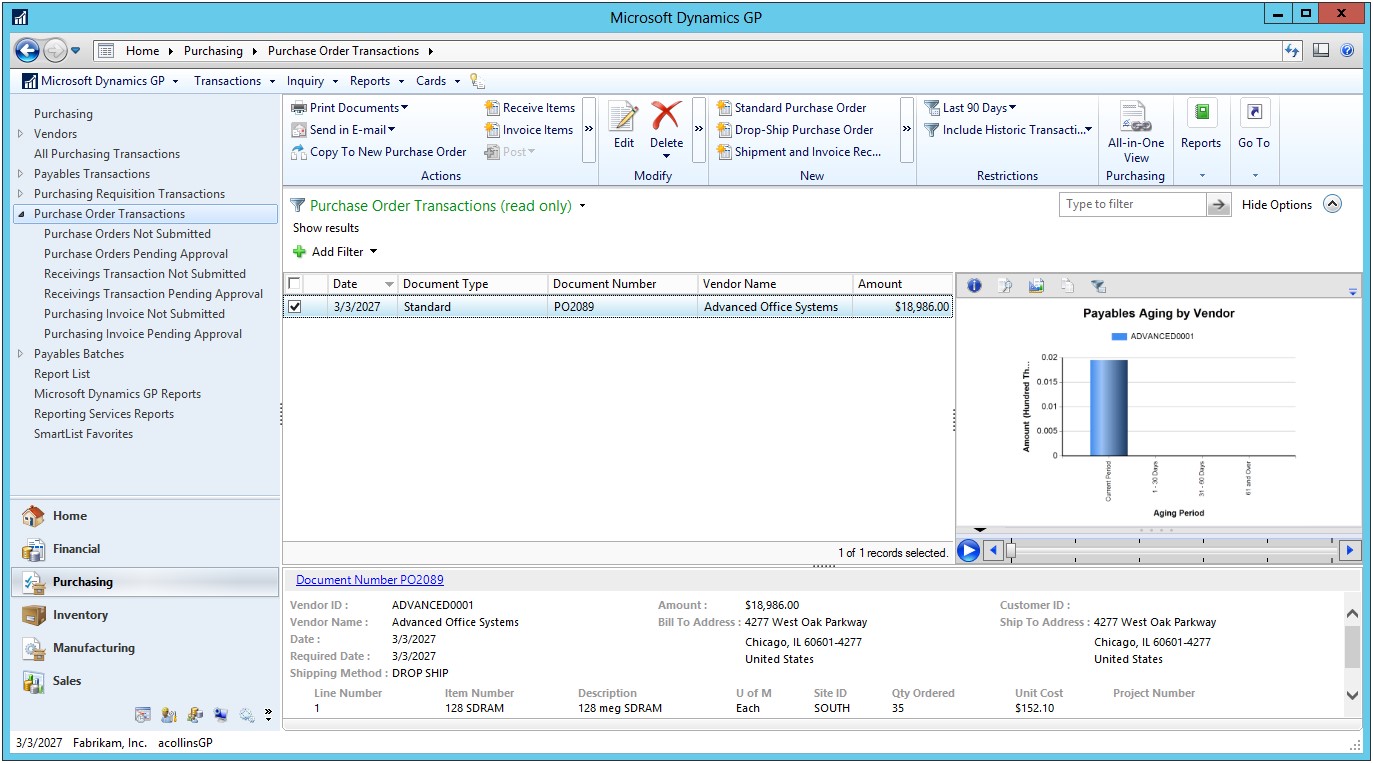Expand the Modify group overflow chevron

(x=699, y=129)
